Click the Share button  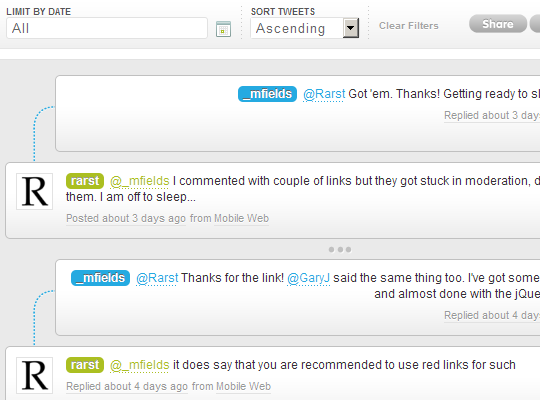498,24
